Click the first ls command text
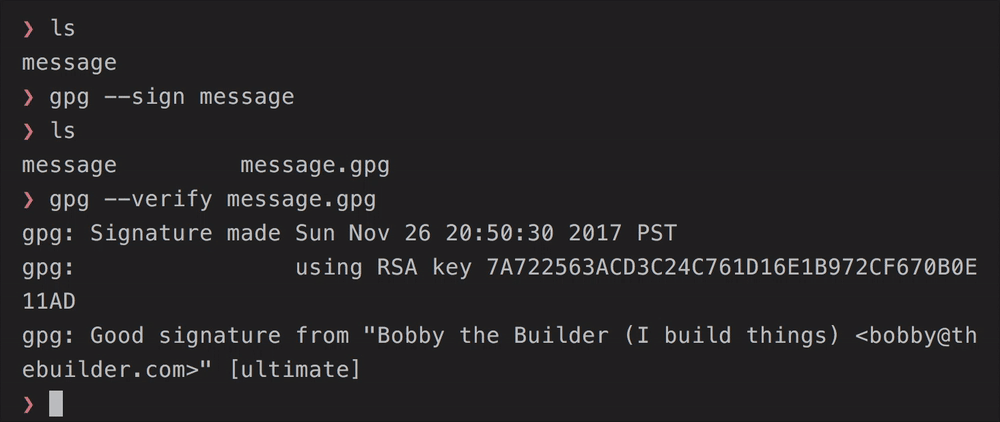The height and width of the screenshot is (422, 1000). point(62,29)
